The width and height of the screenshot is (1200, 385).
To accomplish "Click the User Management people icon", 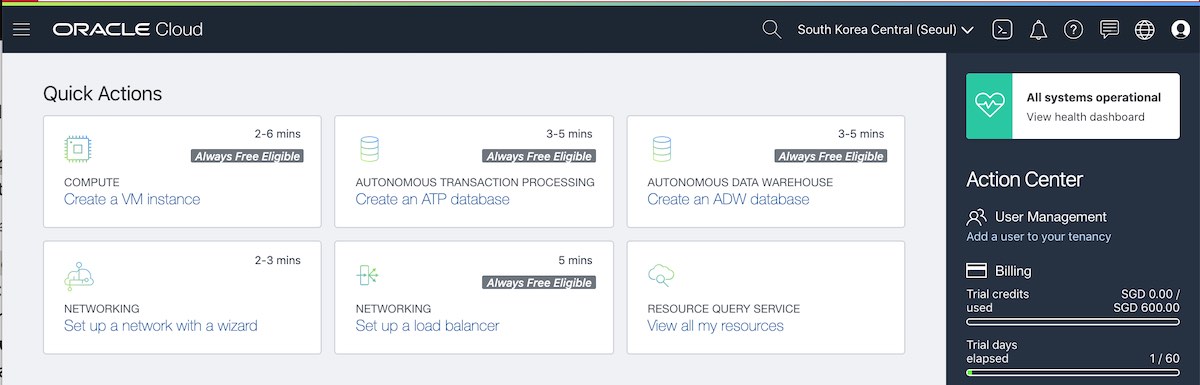I will 977,217.
